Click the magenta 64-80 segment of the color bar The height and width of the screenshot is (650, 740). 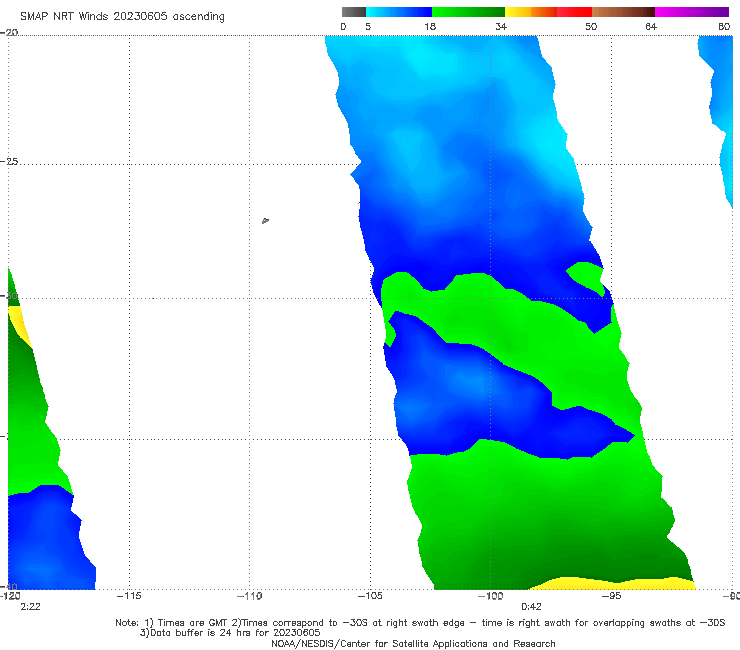point(692,12)
